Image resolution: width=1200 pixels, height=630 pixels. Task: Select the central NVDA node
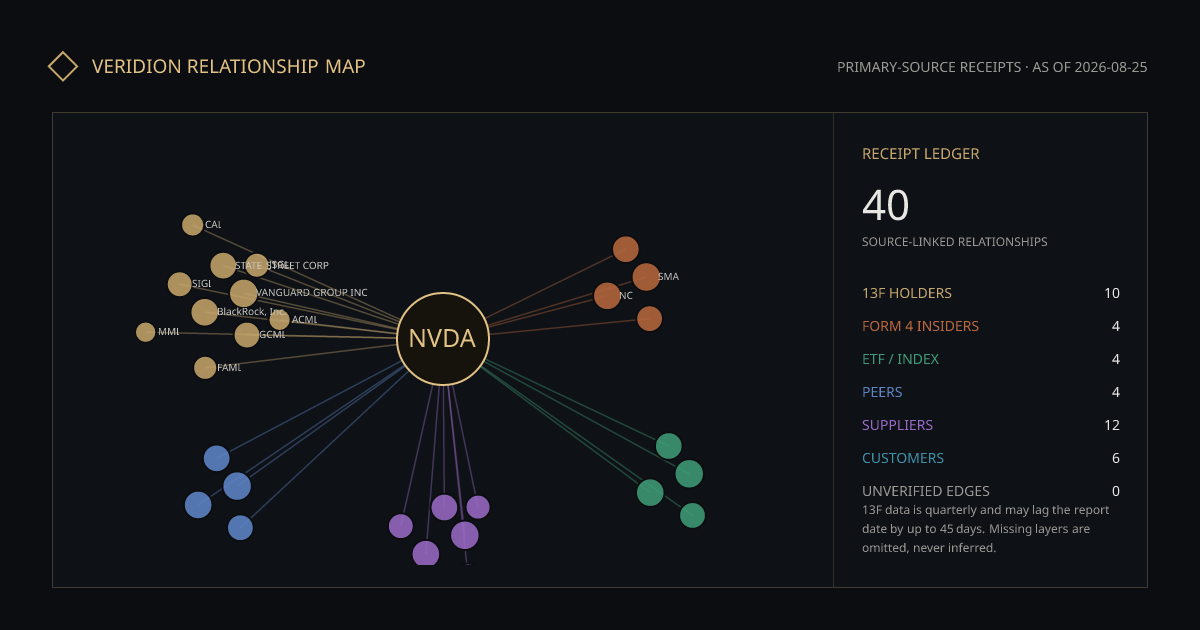point(443,339)
